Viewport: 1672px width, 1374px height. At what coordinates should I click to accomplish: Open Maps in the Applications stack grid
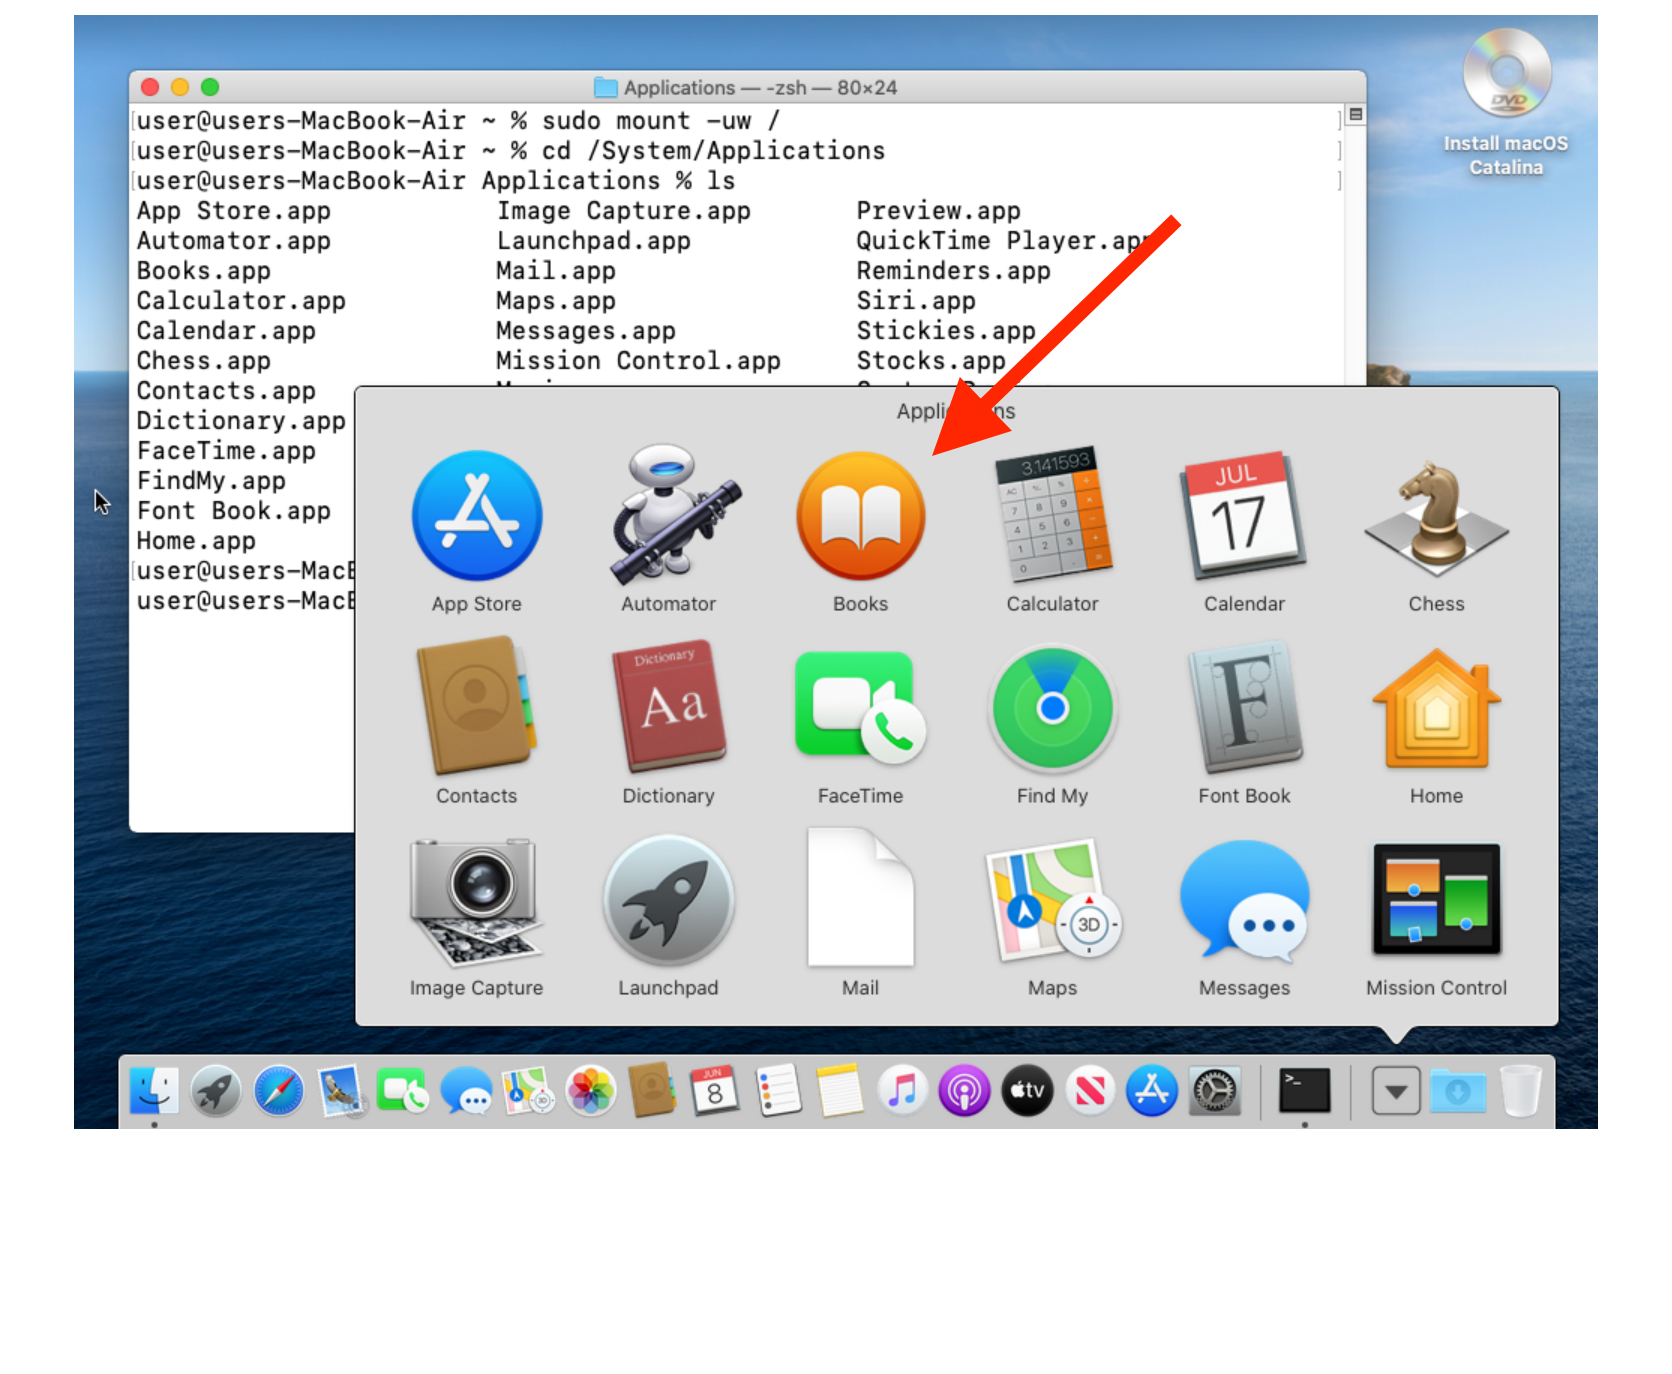pyautogui.click(x=1053, y=900)
